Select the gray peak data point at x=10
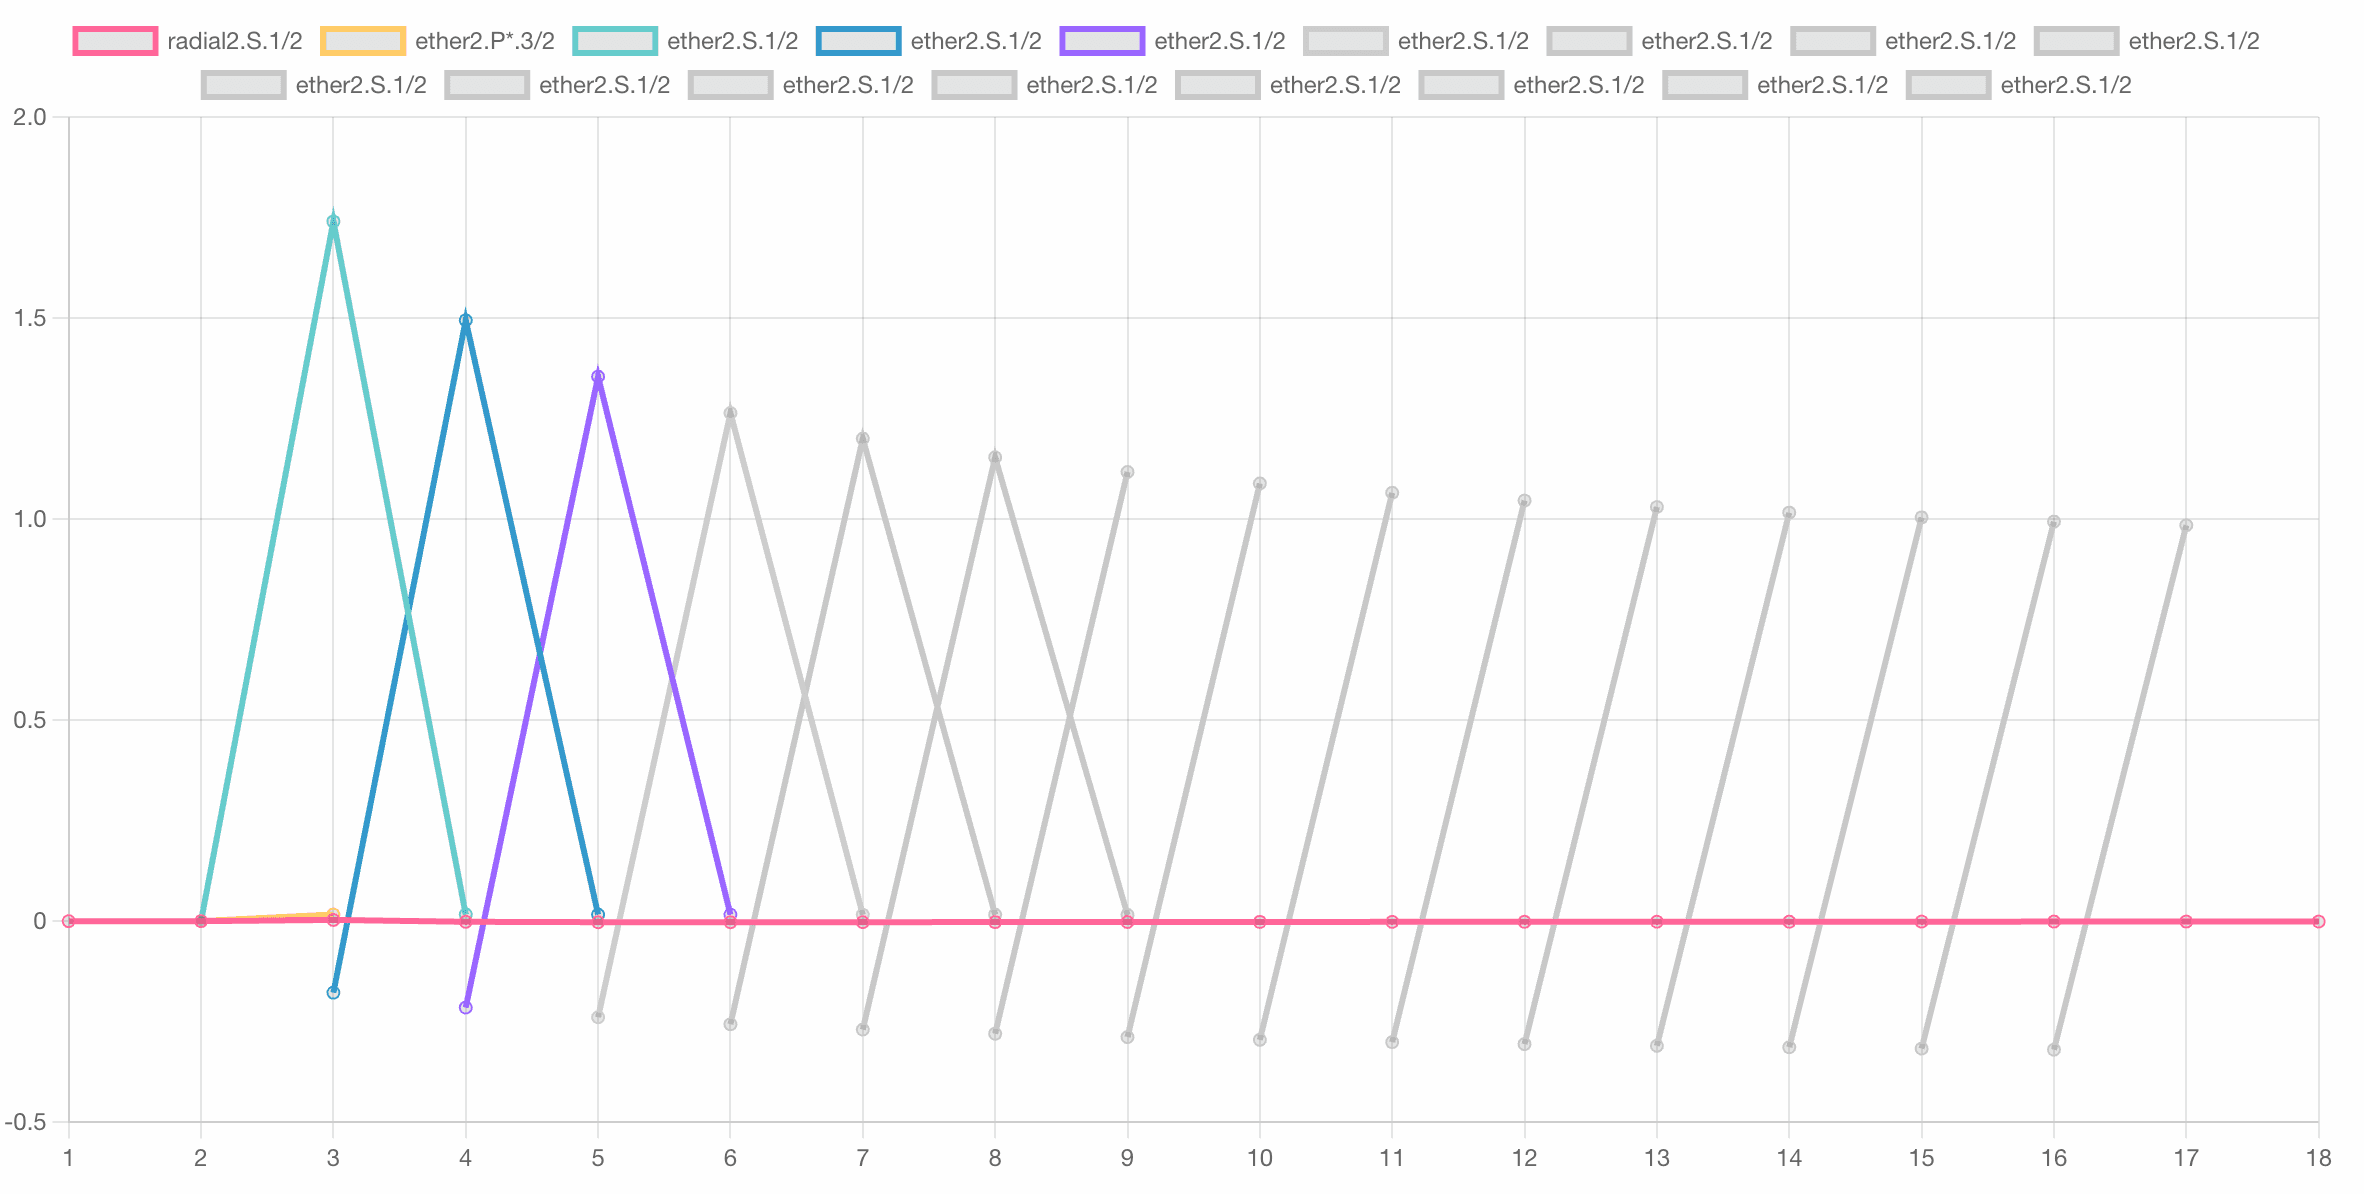The height and width of the screenshot is (1194, 2364). click(x=1260, y=484)
